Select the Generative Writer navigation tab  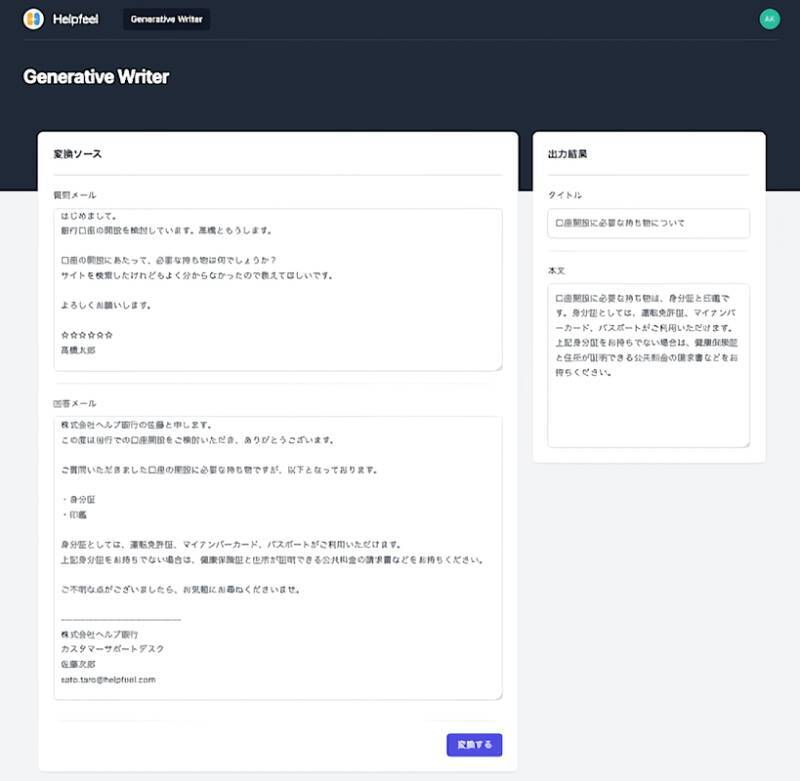[166, 19]
